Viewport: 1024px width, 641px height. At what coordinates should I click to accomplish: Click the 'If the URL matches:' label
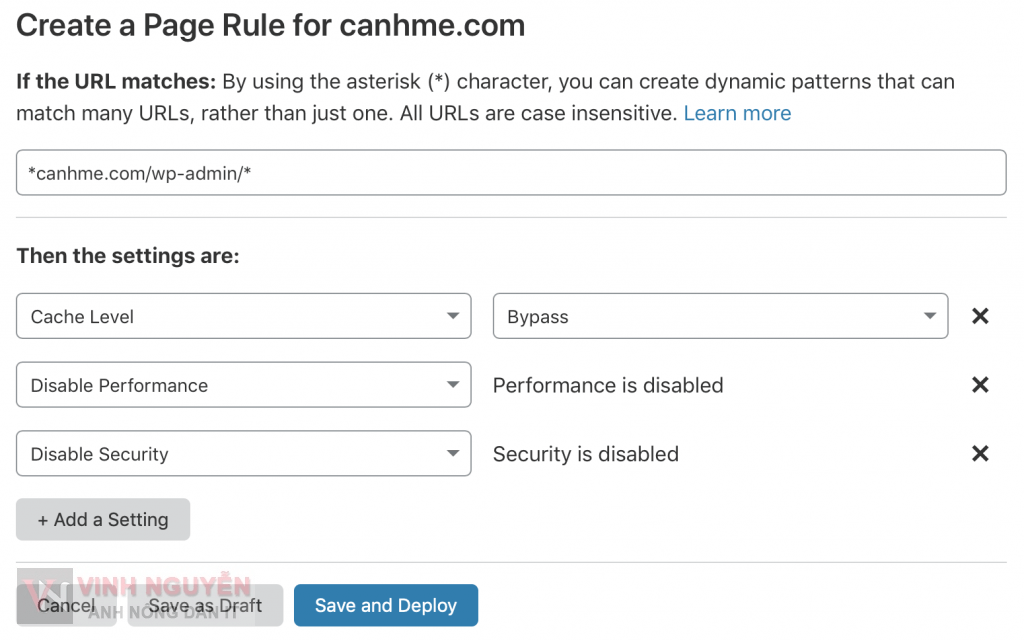(x=116, y=81)
